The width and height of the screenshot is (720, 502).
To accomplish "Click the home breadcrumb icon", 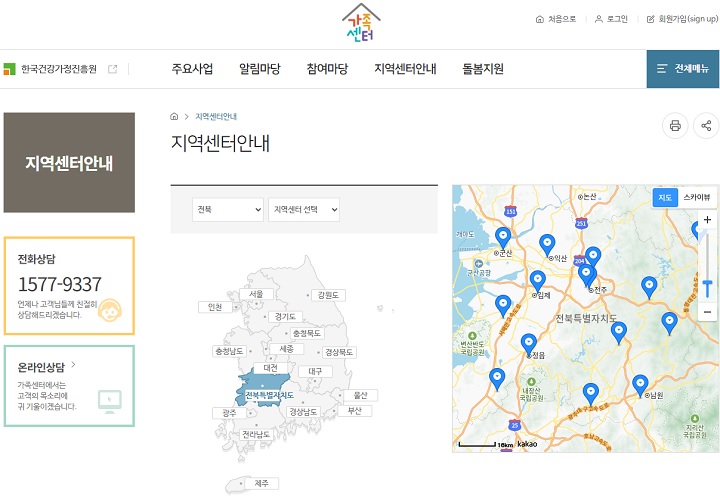I will 174,116.
